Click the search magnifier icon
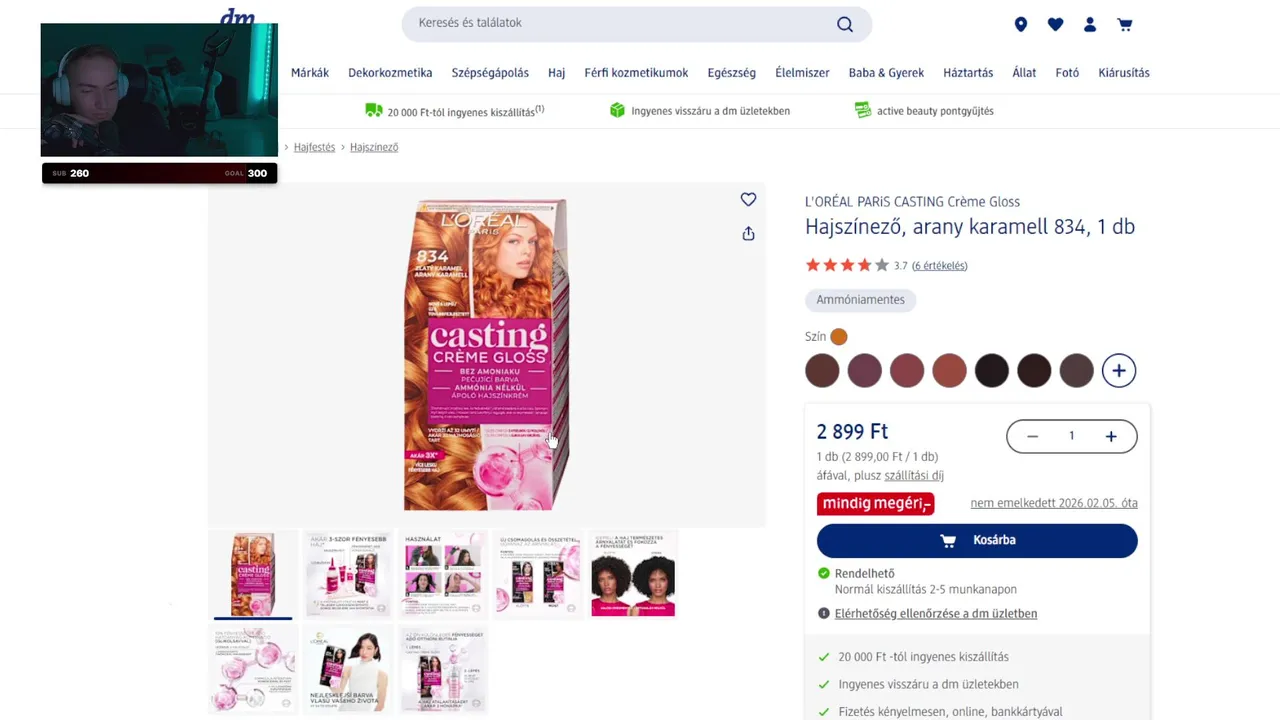1280x720 pixels. click(845, 24)
